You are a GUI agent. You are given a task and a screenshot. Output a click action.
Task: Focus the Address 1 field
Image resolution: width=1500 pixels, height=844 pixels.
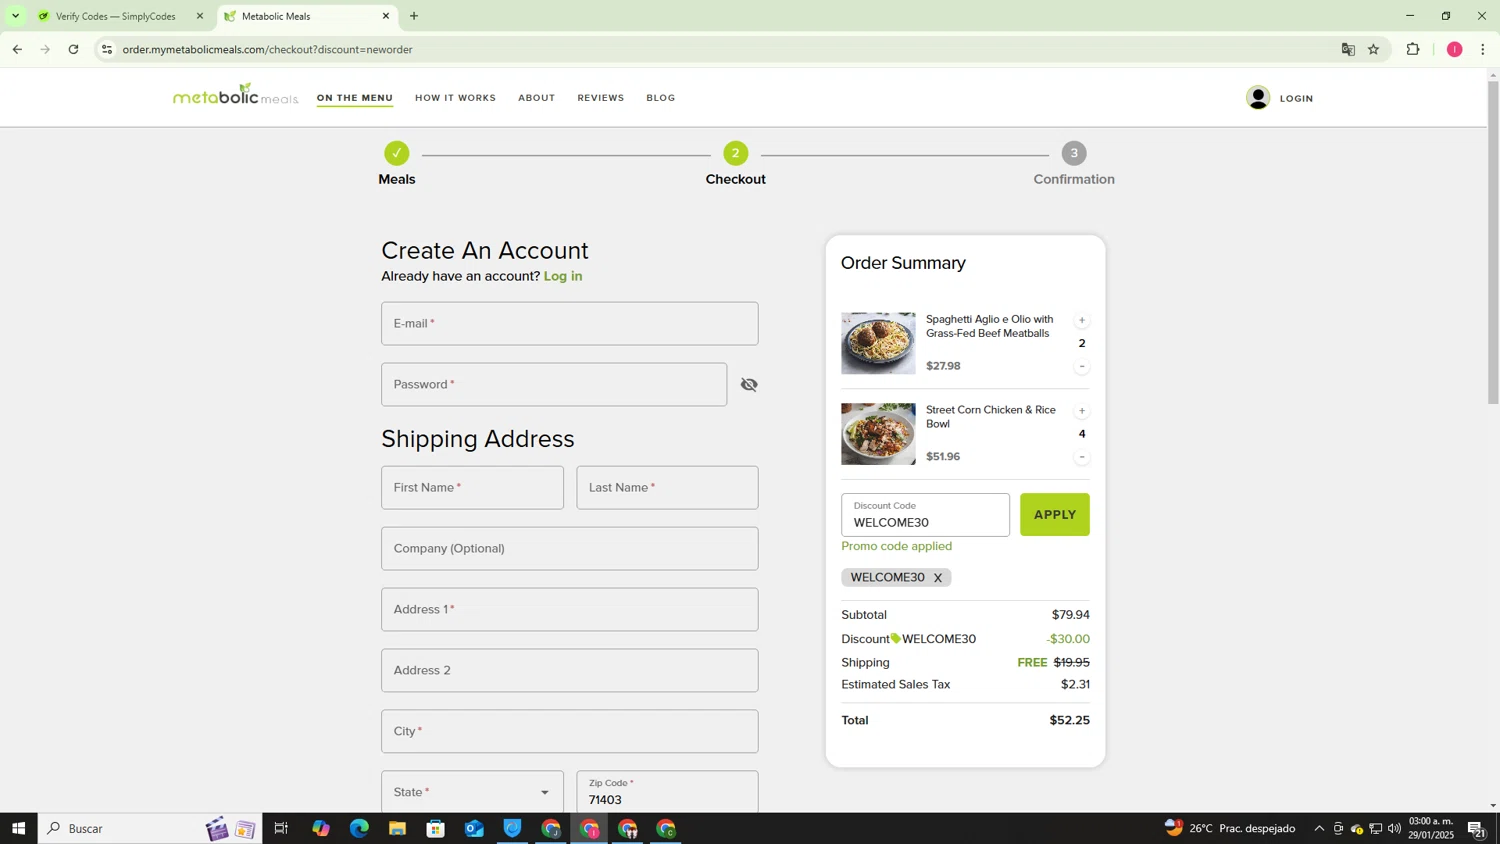click(x=569, y=610)
